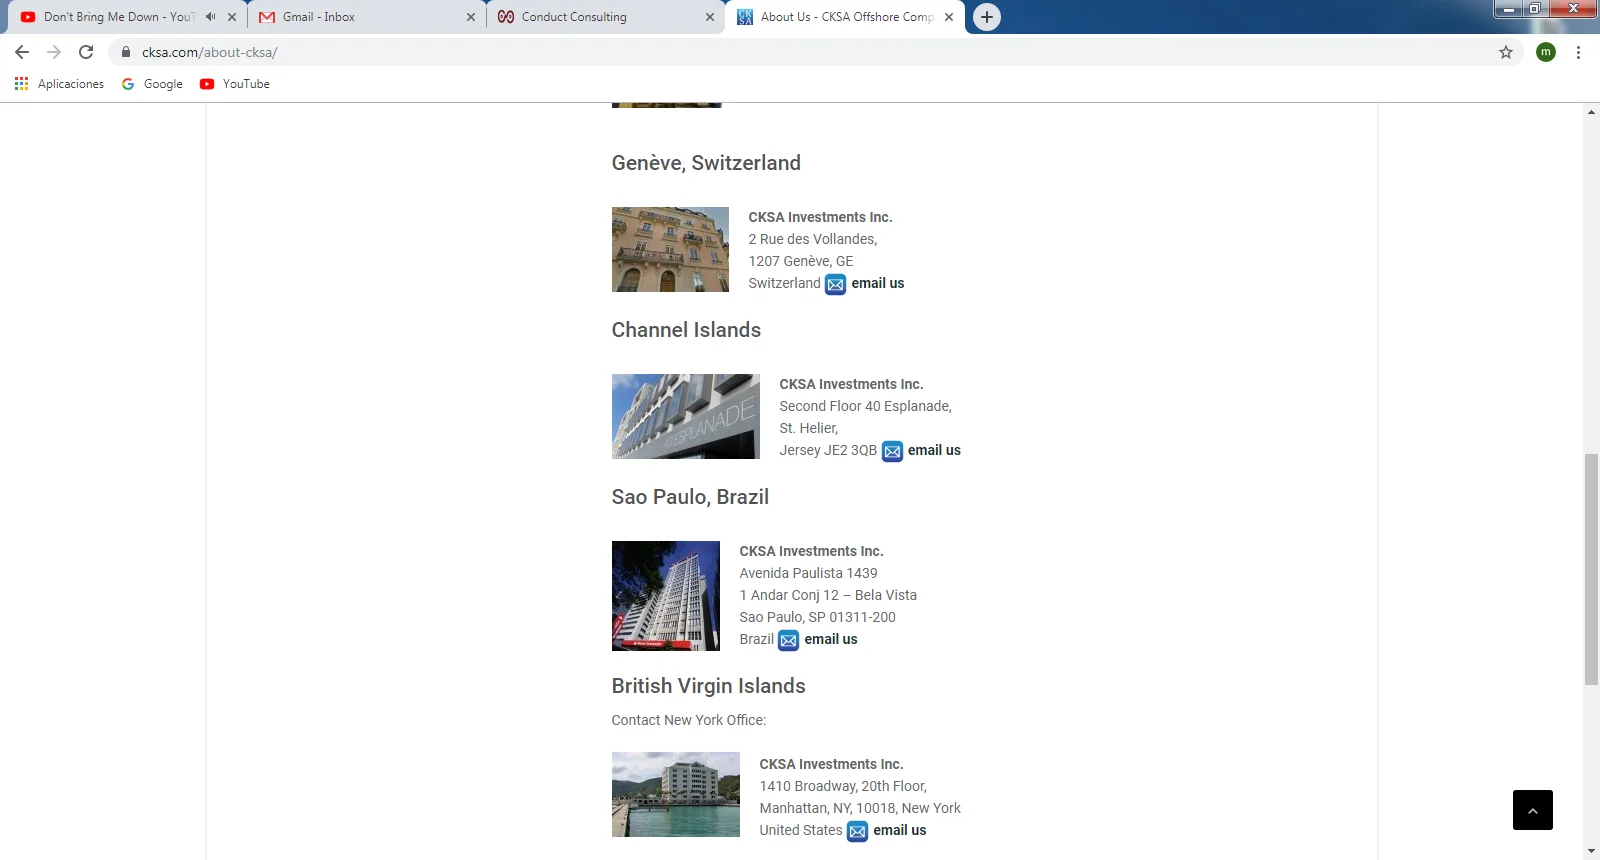Click the envelope icon next to Brazil
Image resolution: width=1600 pixels, height=860 pixels.
click(788, 640)
